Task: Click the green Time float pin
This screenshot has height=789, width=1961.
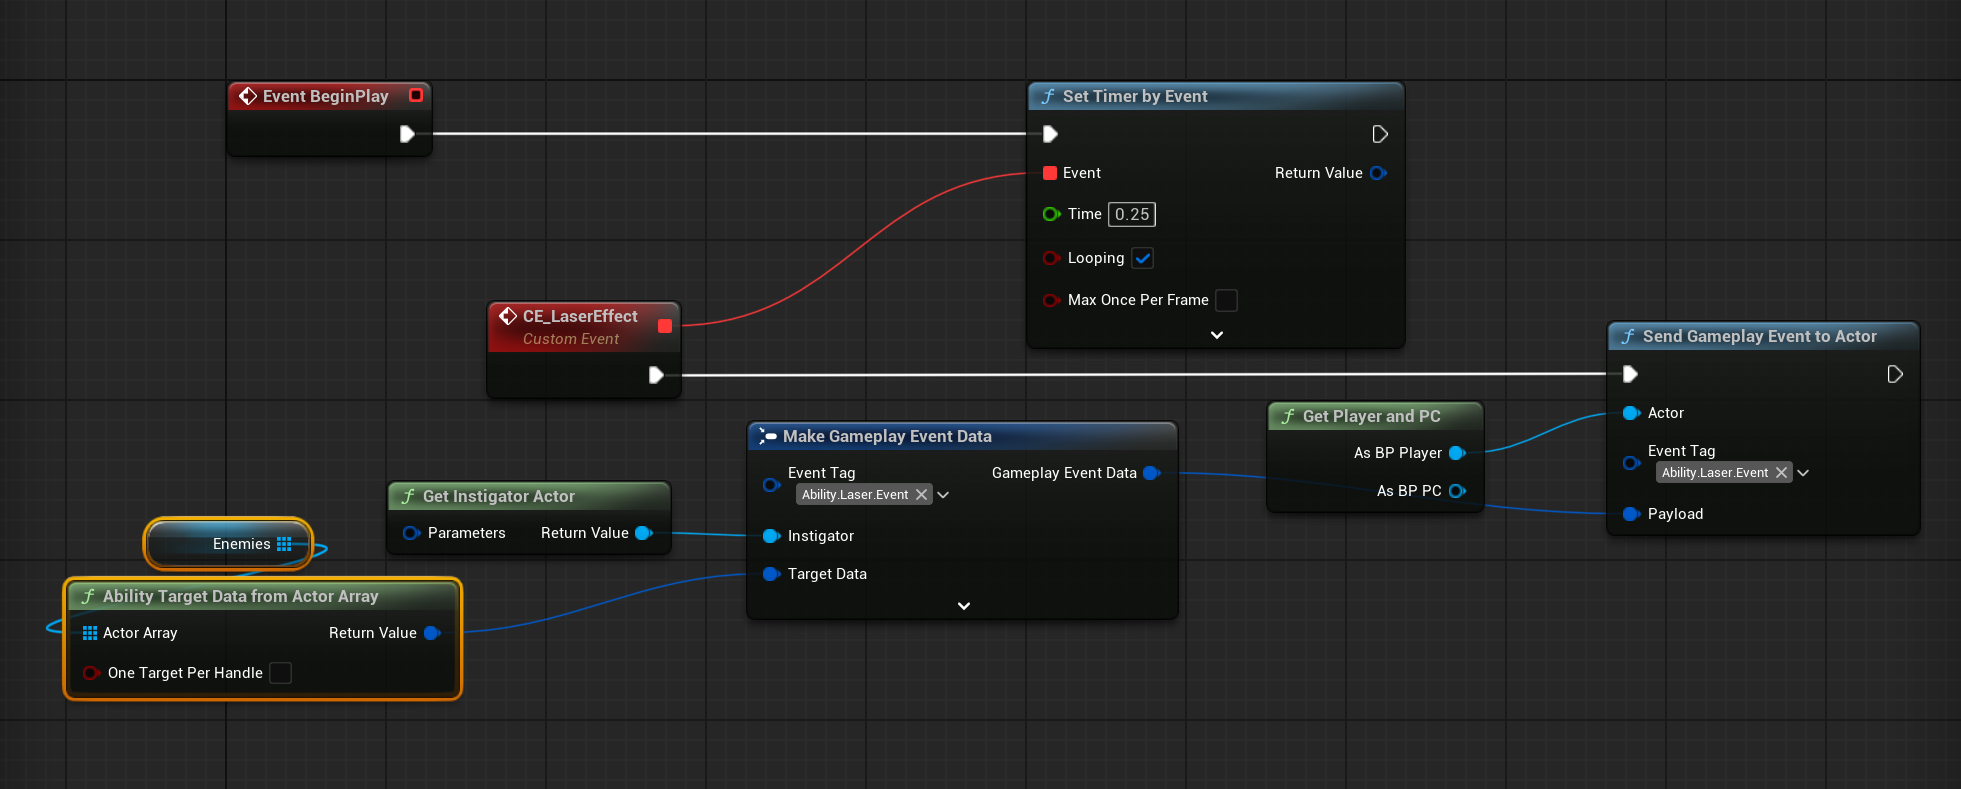Action: (x=1051, y=214)
